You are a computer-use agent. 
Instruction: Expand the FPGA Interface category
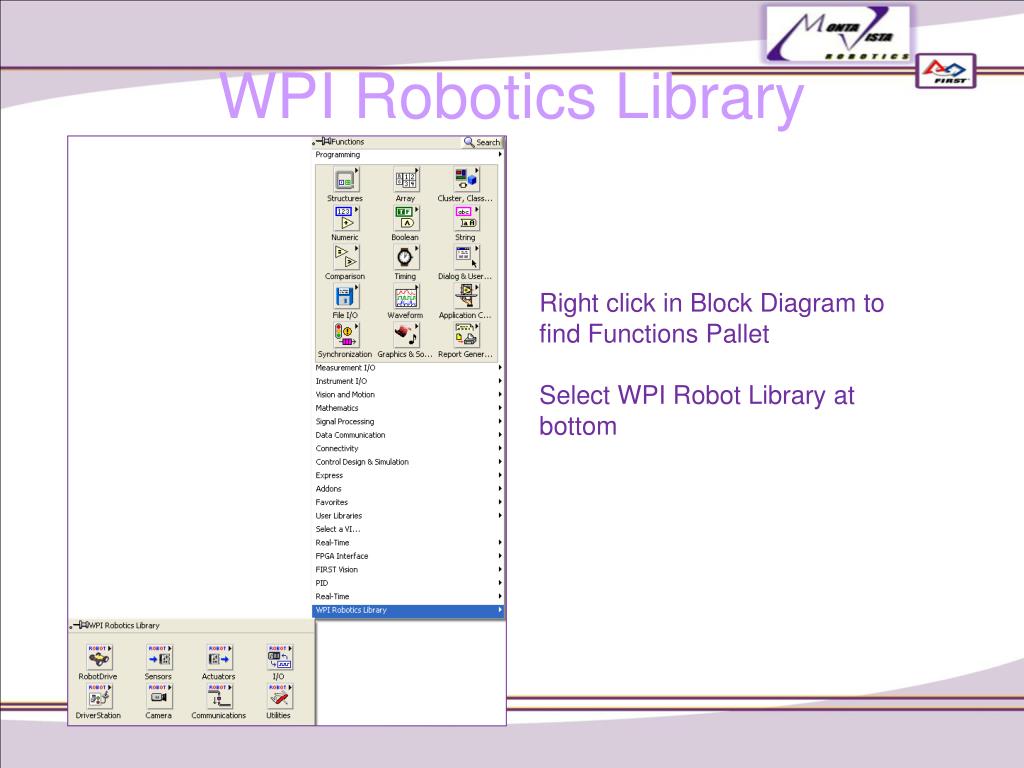tap(409, 556)
